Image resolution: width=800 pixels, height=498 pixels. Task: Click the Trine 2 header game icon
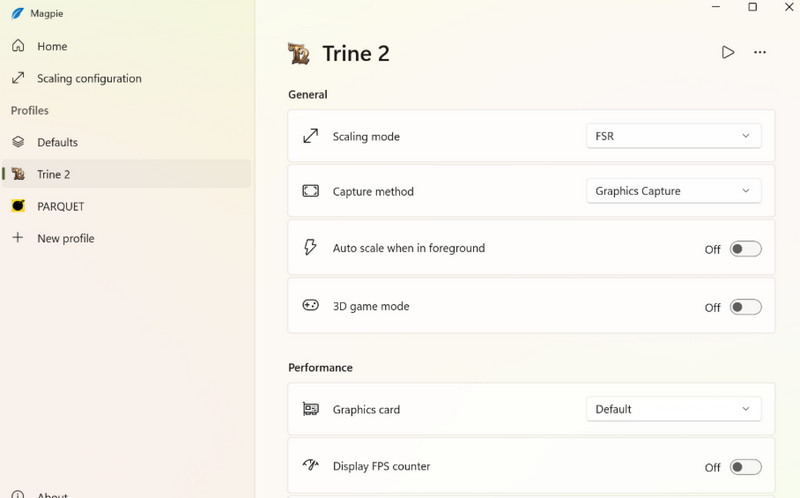pos(299,54)
